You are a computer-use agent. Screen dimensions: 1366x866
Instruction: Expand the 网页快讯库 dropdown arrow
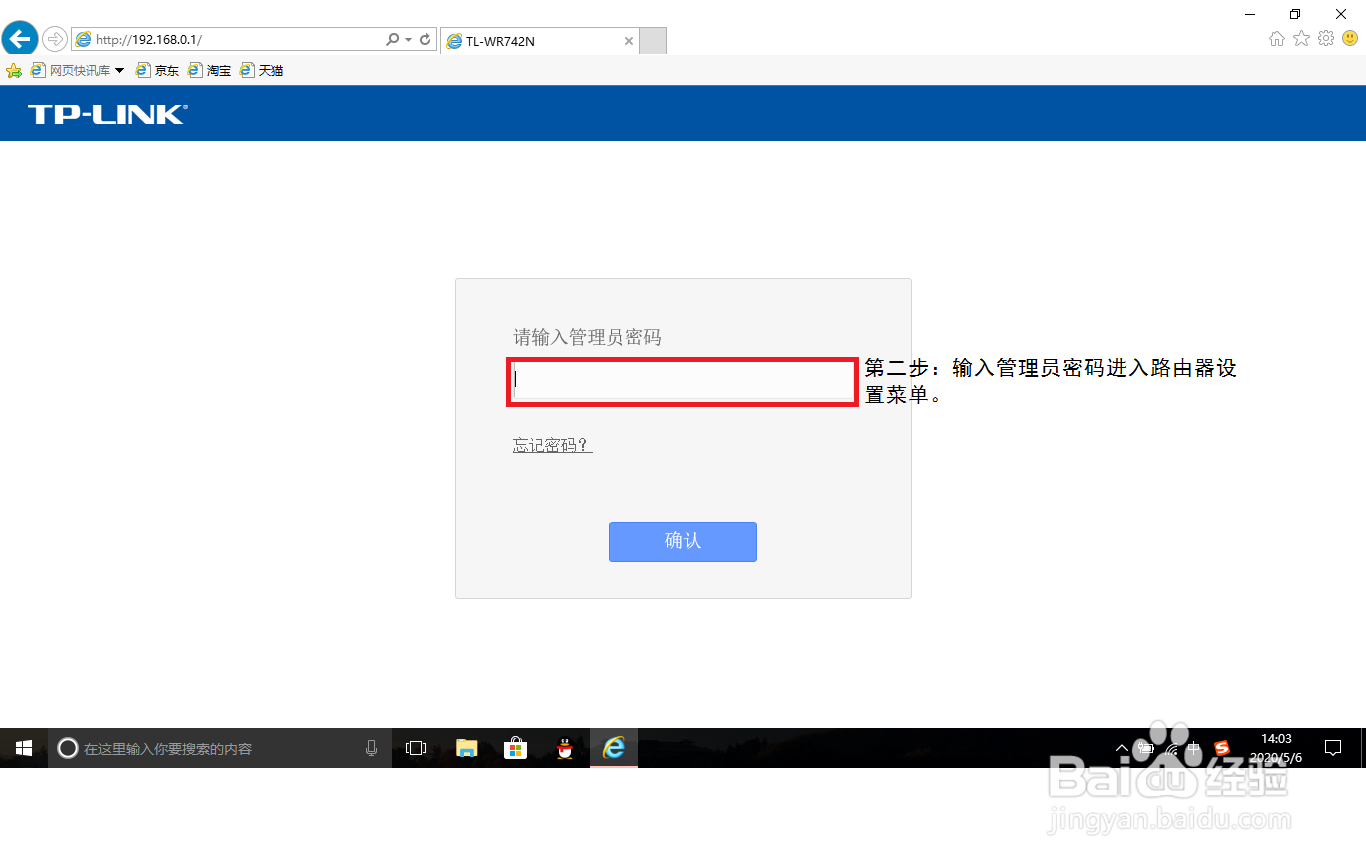click(120, 70)
